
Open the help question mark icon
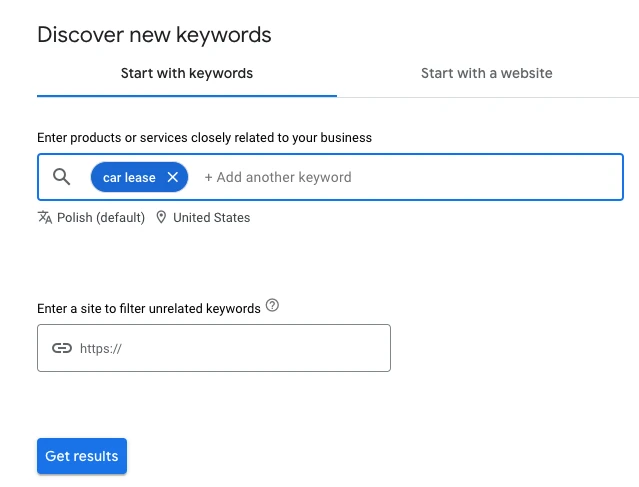coord(272,307)
